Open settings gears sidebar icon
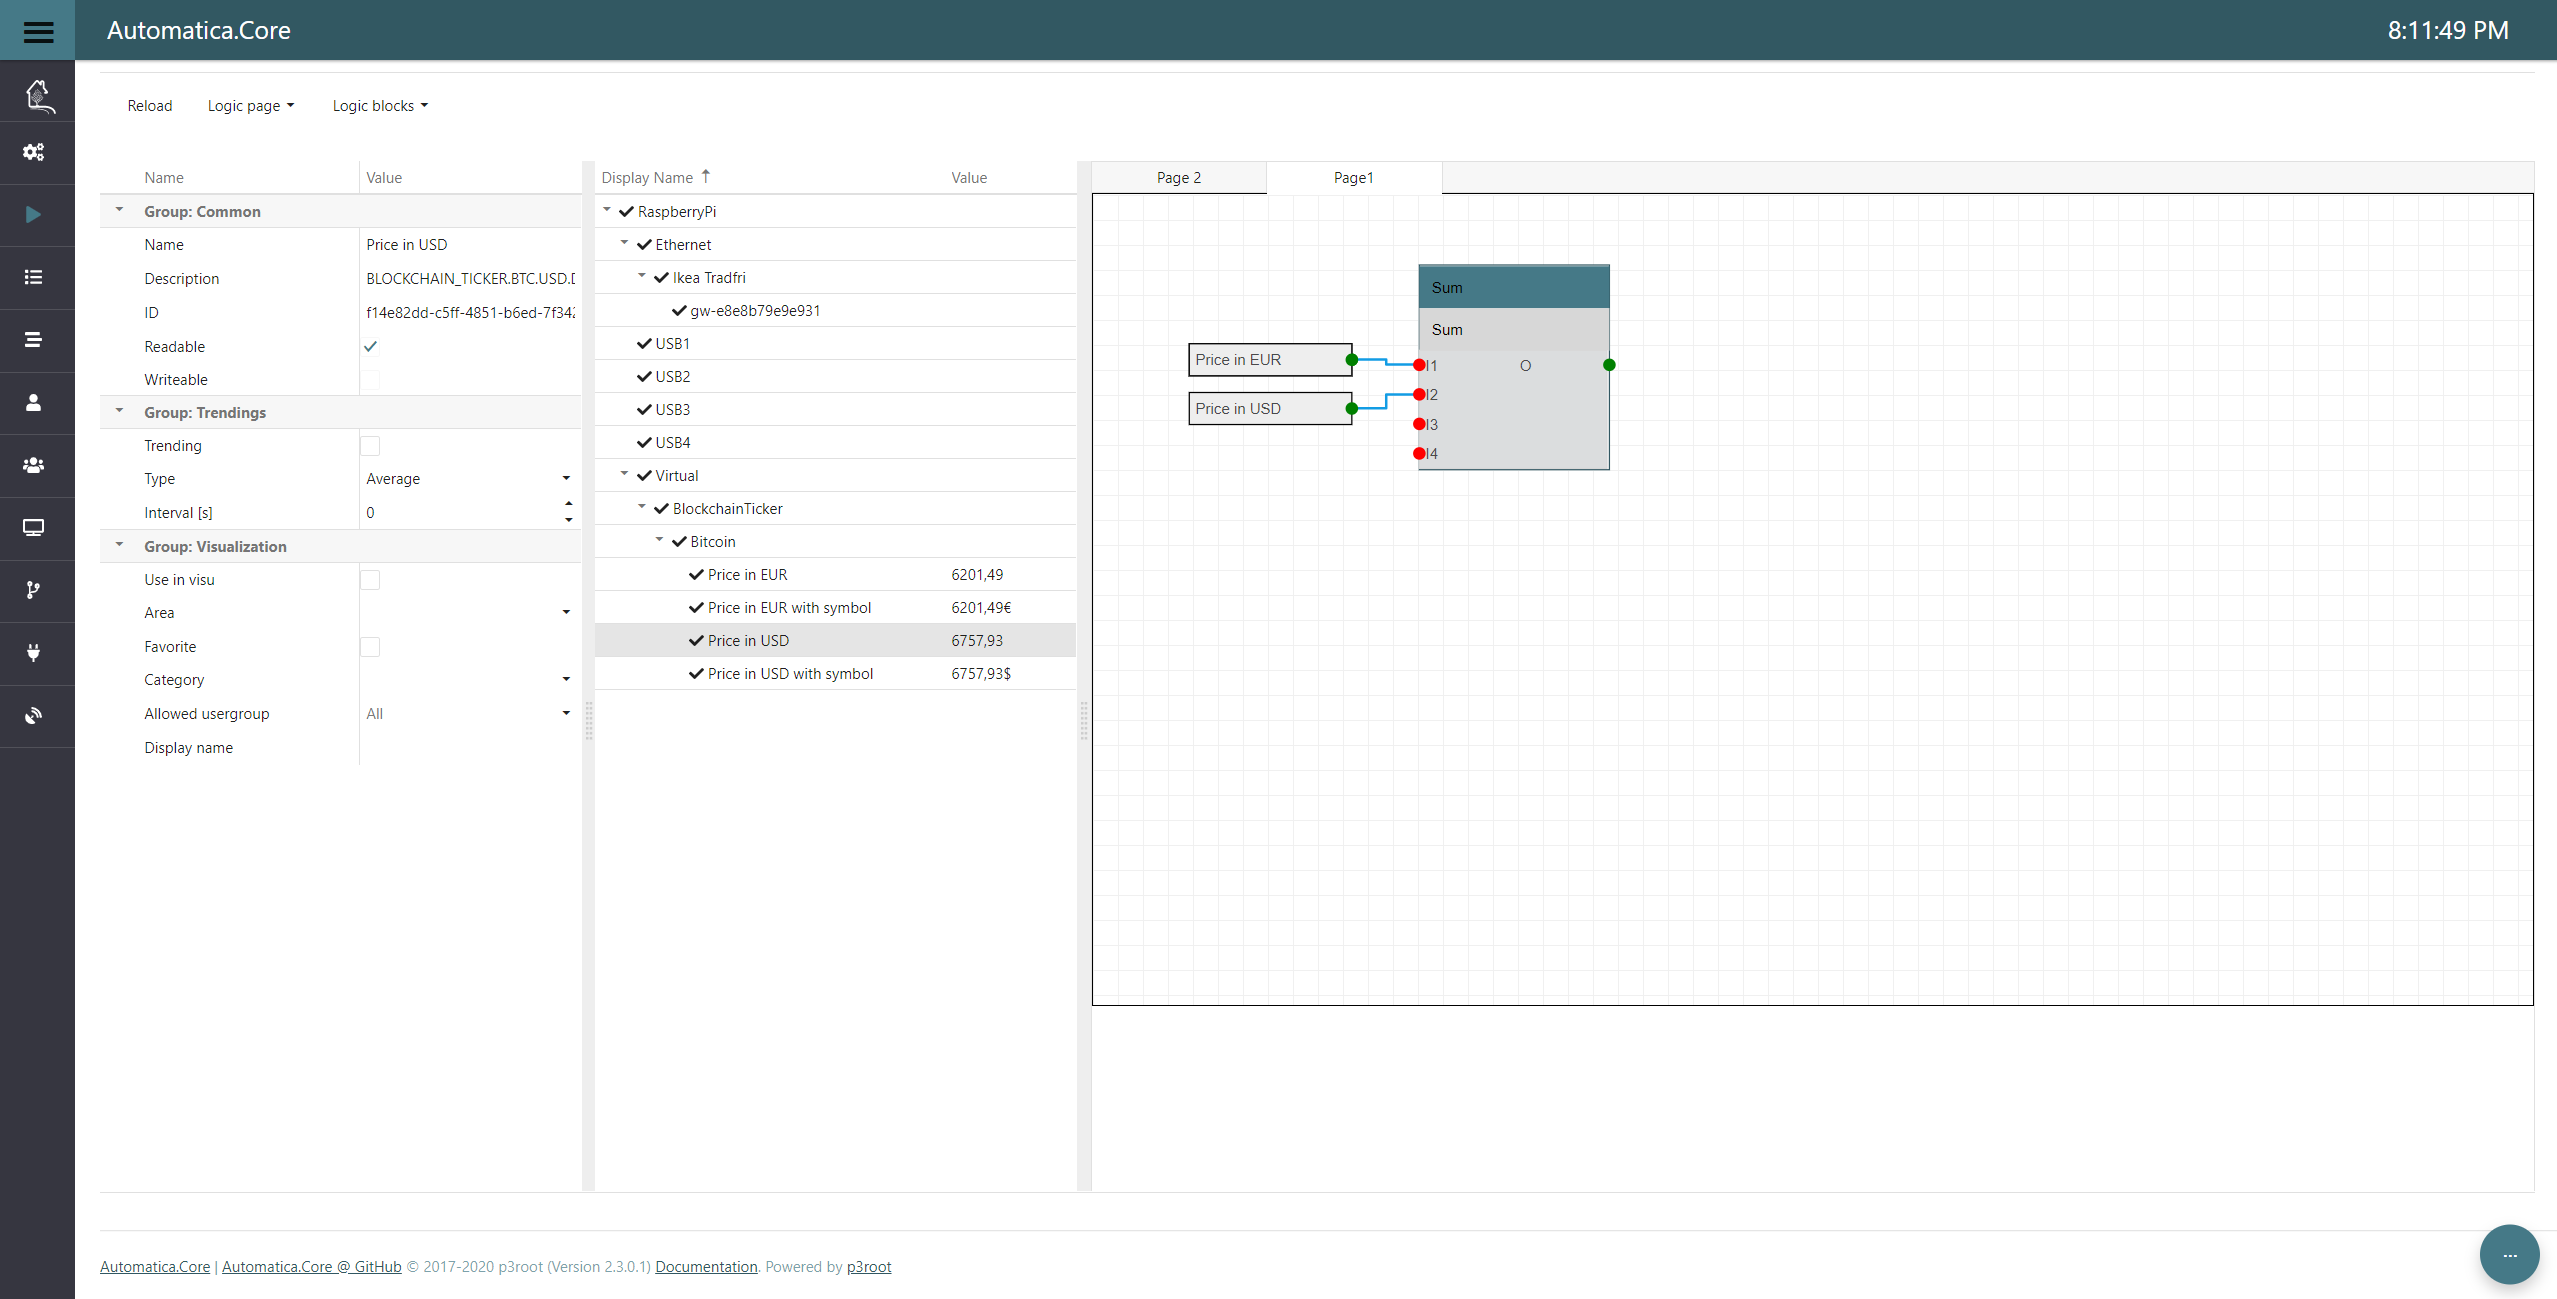Image resolution: width=2557 pixels, height=1299 pixels. click(x=34, y=152)
